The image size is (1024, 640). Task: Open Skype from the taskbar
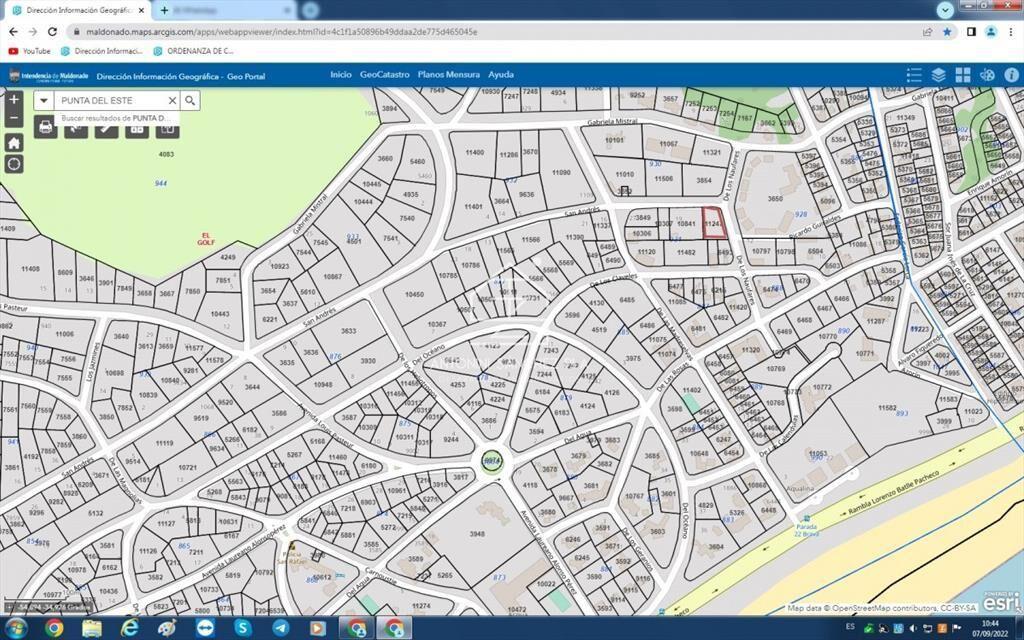coord(243,628)
